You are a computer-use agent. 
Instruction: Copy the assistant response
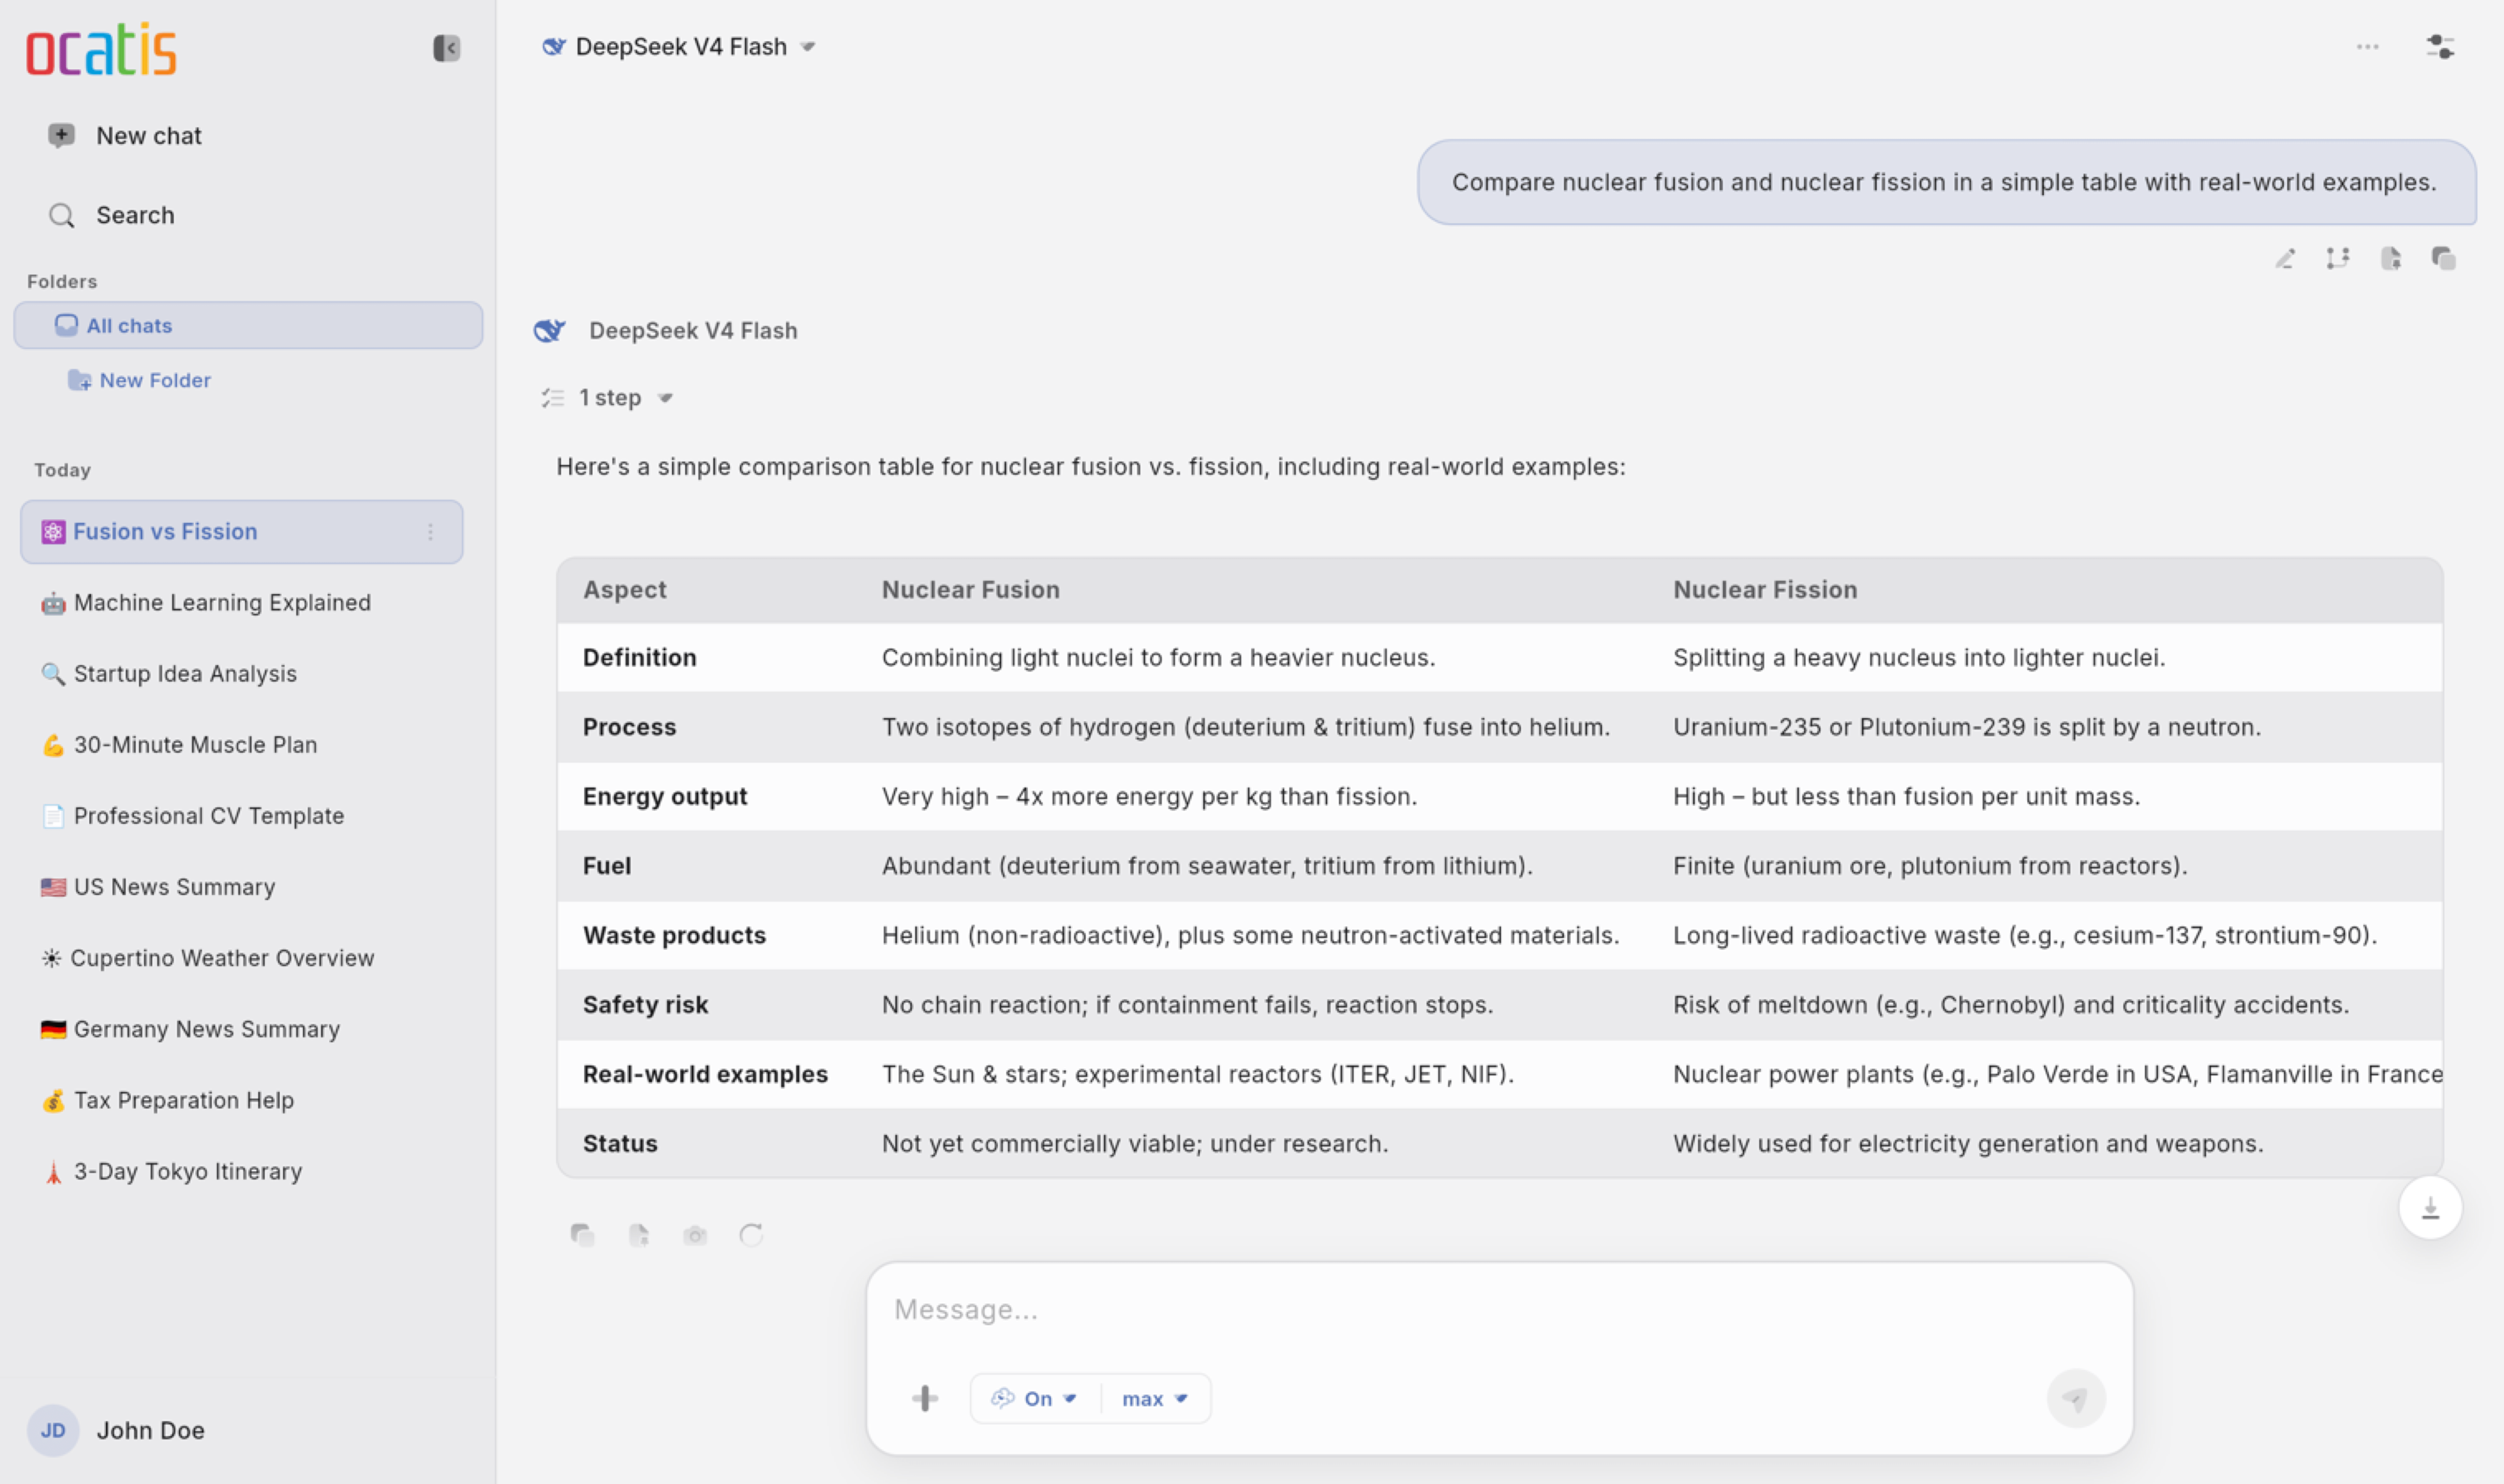(582, 1235)
